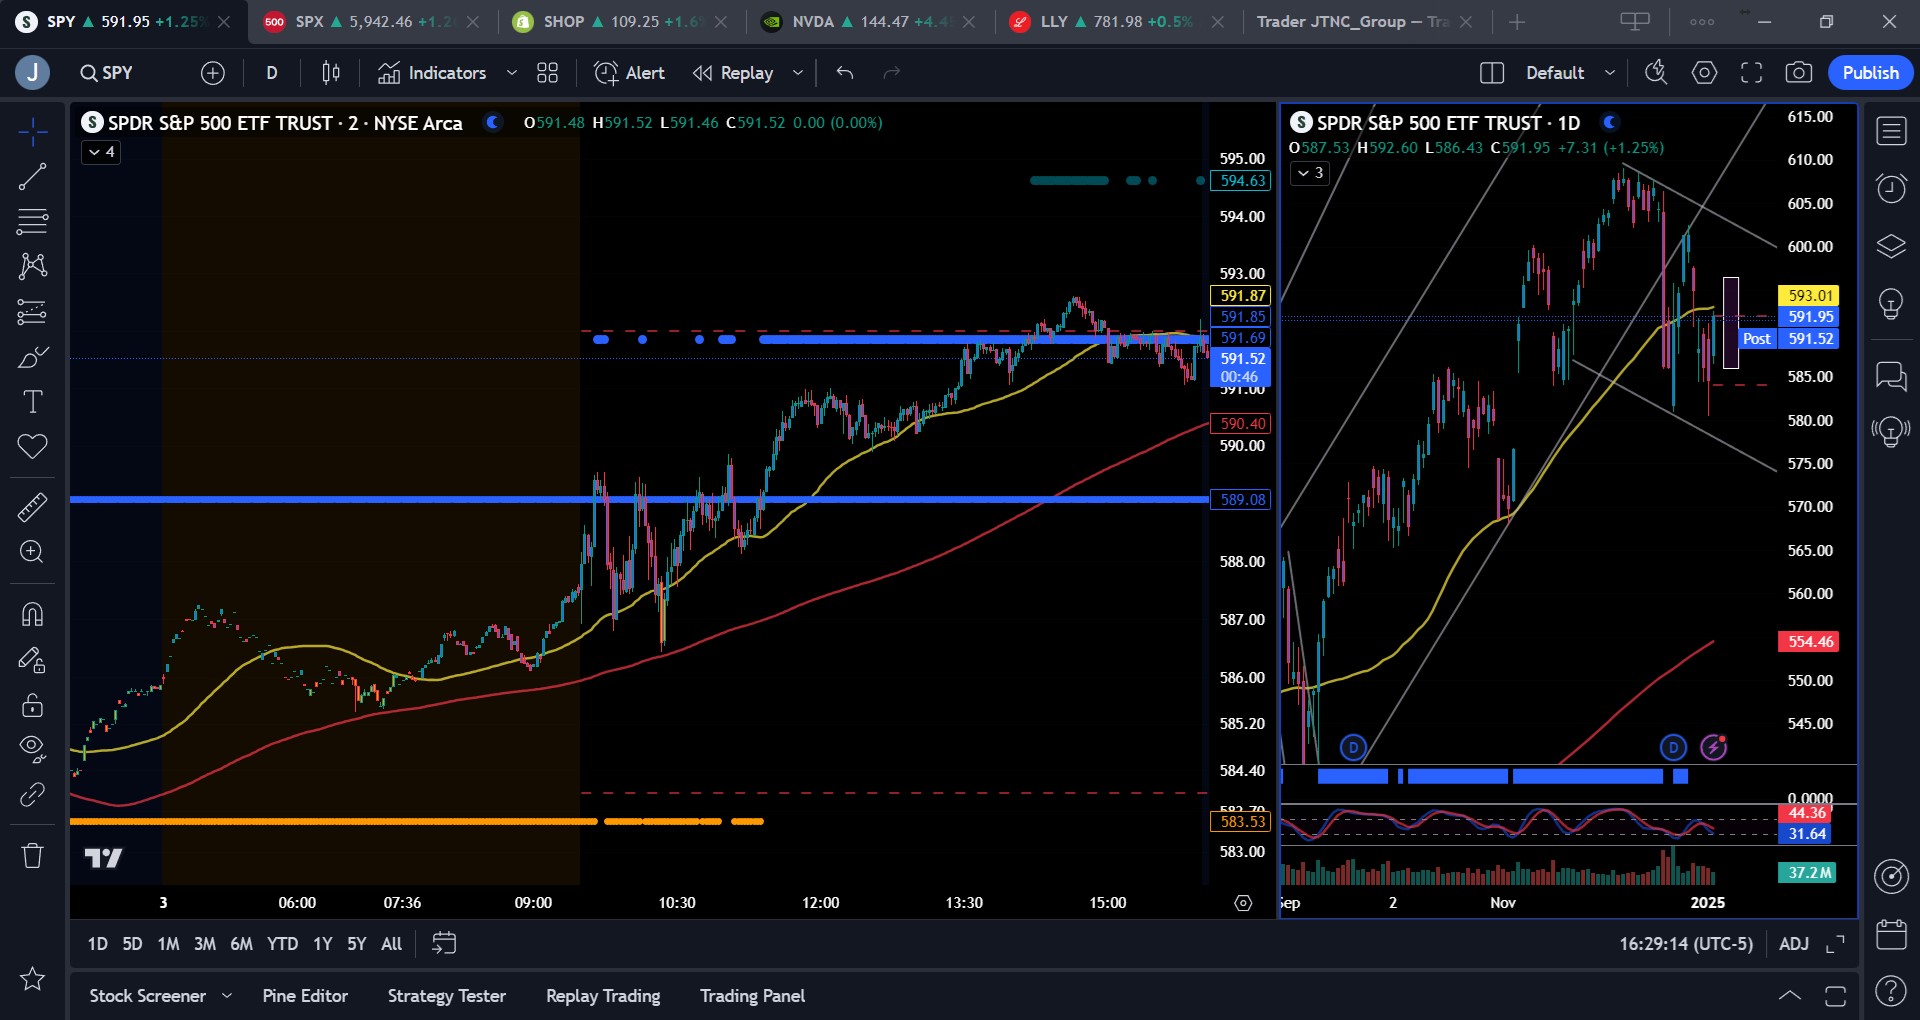Open the watchlist panel icon
Viewport: 1920px width, 1020px height.
pos(1891,131)
